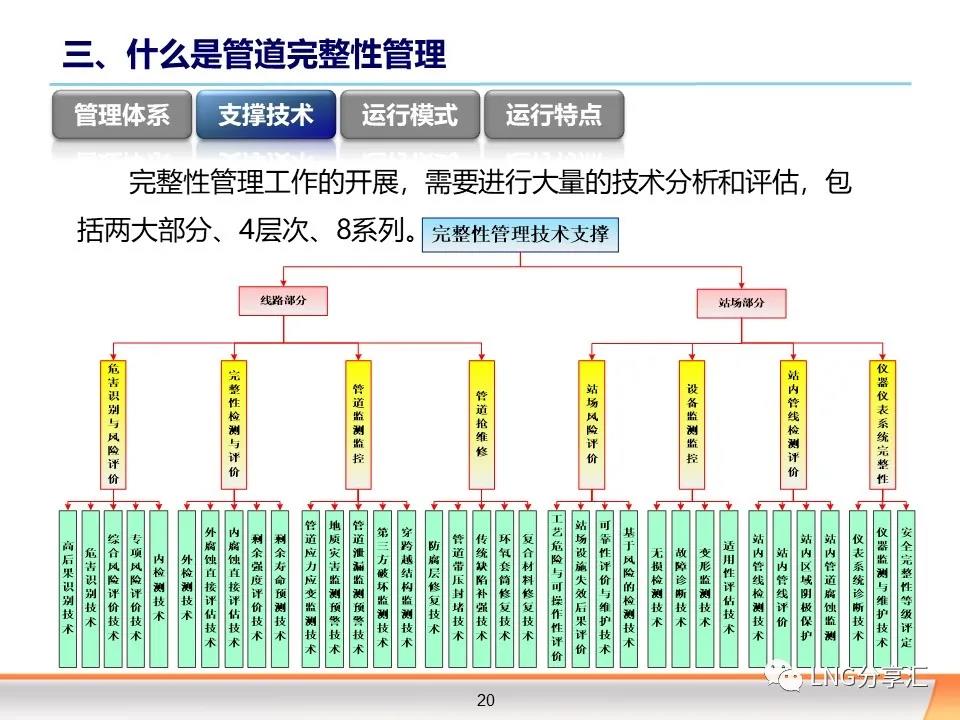Select the 站场部分 red box
Screen dimensions: 960x720
click(x=741, y=303)
